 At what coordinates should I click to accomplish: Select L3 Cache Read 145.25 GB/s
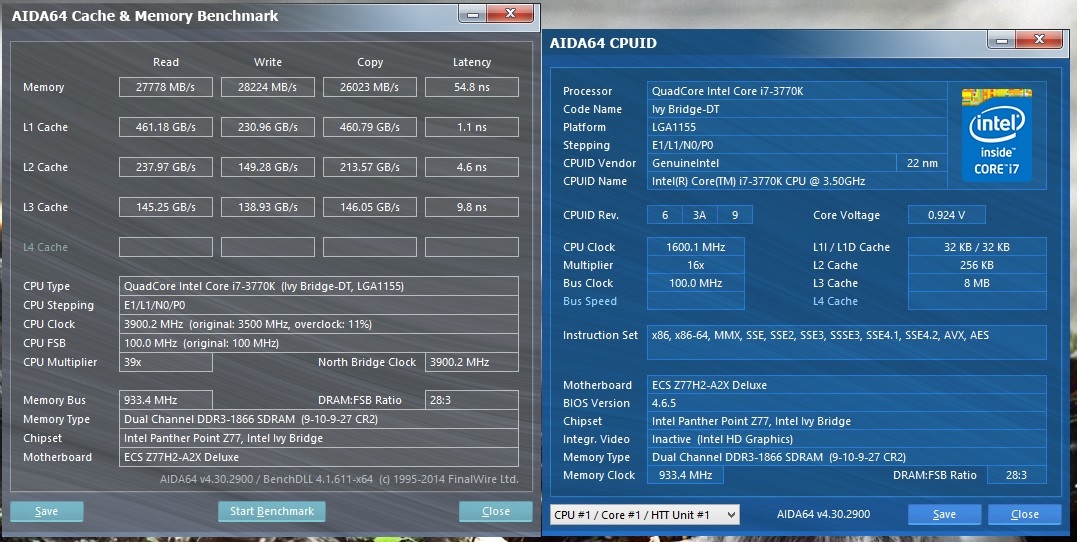click(166, 207)
